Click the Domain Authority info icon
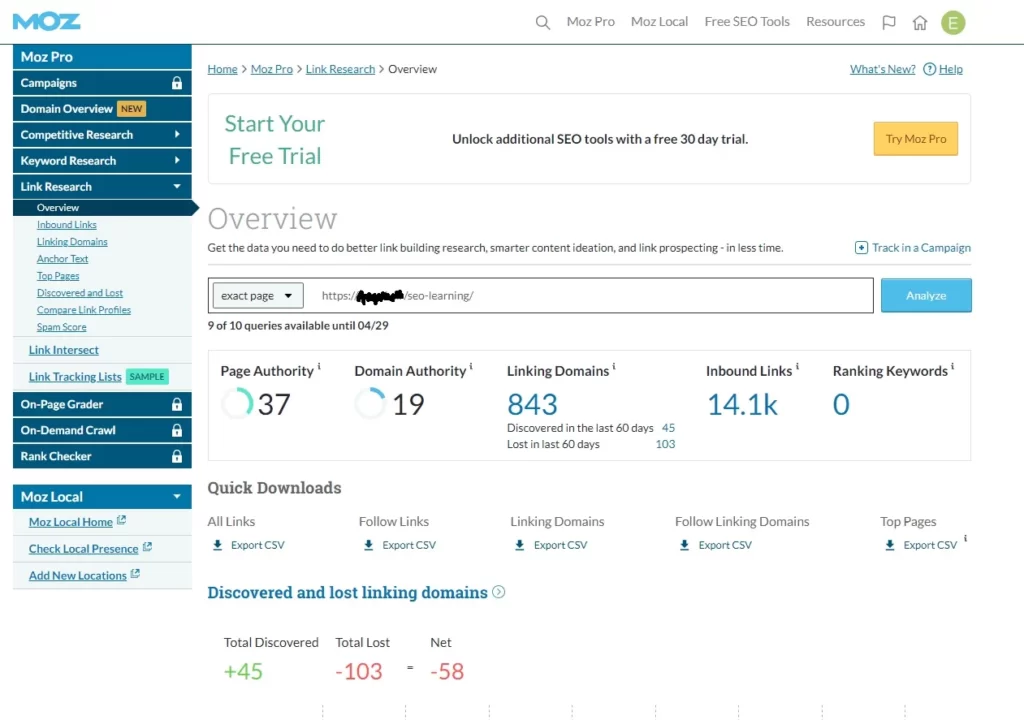Screen dimensions: 1024x720 pyautogui.click(x=471, y=367)
